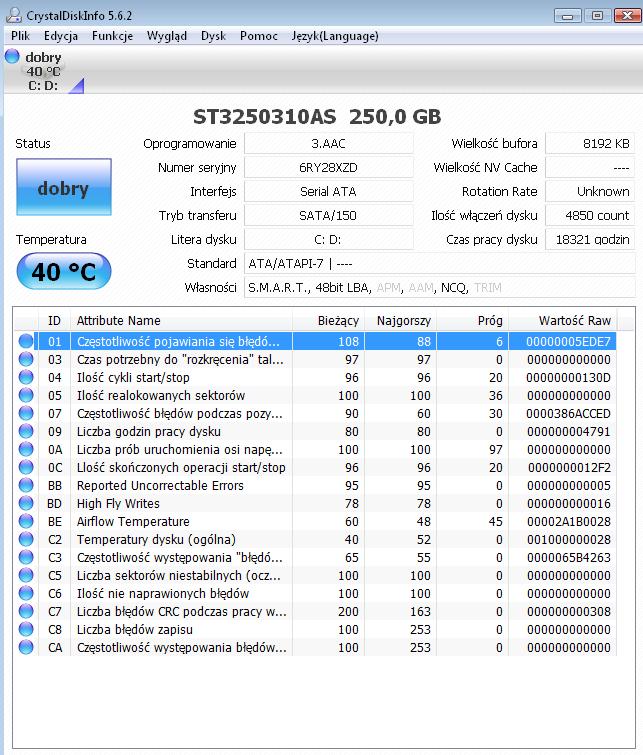Screen dimensions: 643x755
Task: Select the 'Ilość cykli start/stop' row
Action: pos(315,378)
